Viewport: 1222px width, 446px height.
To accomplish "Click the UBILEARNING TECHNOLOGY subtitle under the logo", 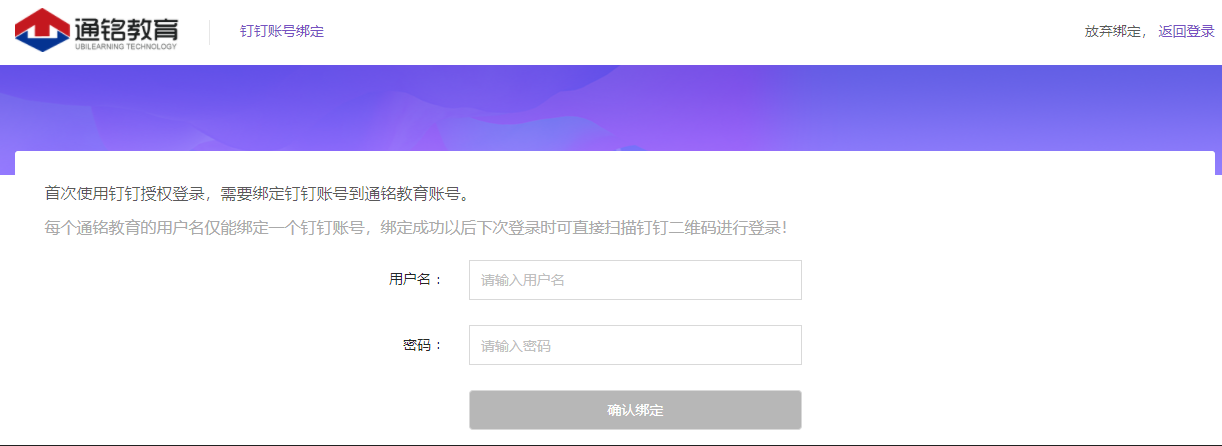I will [126, 46].
